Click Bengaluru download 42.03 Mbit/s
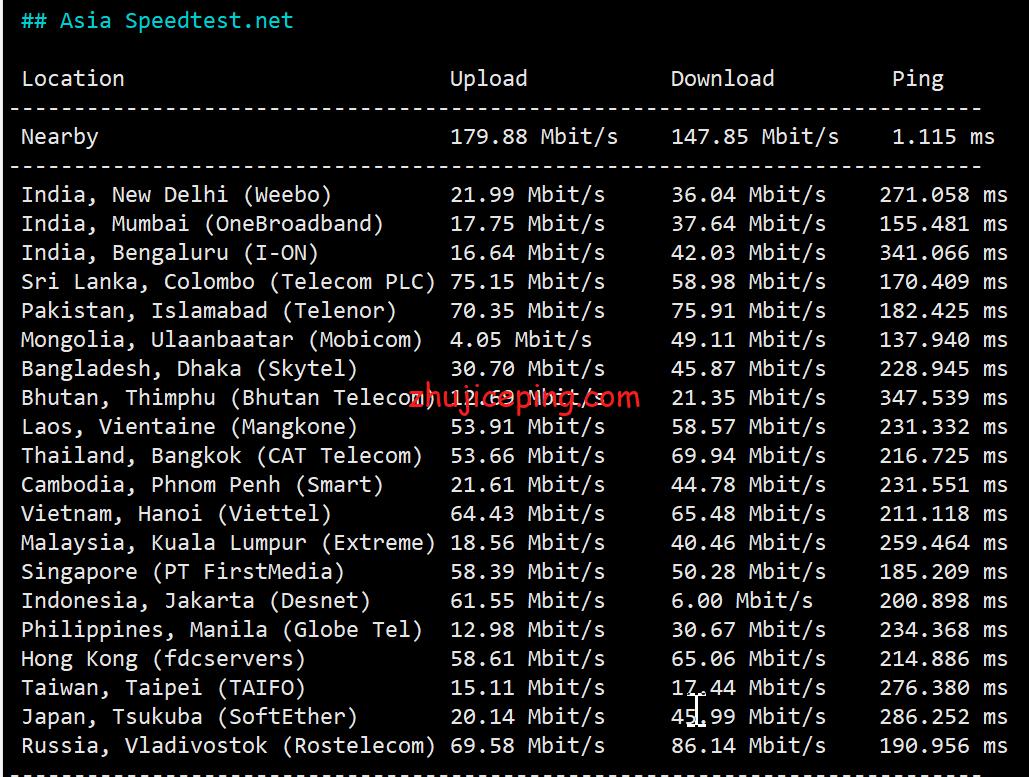Screen dimensions: 1029x777 (x=748, y=252)
